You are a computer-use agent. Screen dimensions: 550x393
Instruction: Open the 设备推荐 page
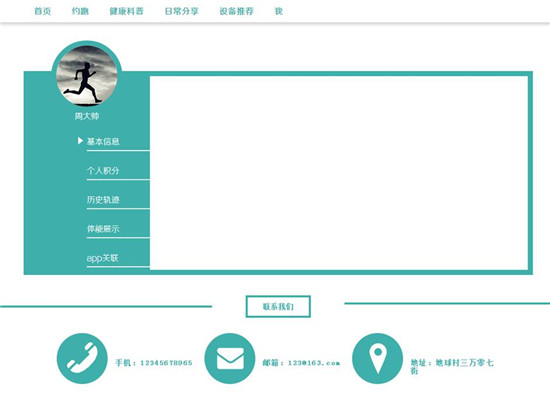[x=236, y=11]
